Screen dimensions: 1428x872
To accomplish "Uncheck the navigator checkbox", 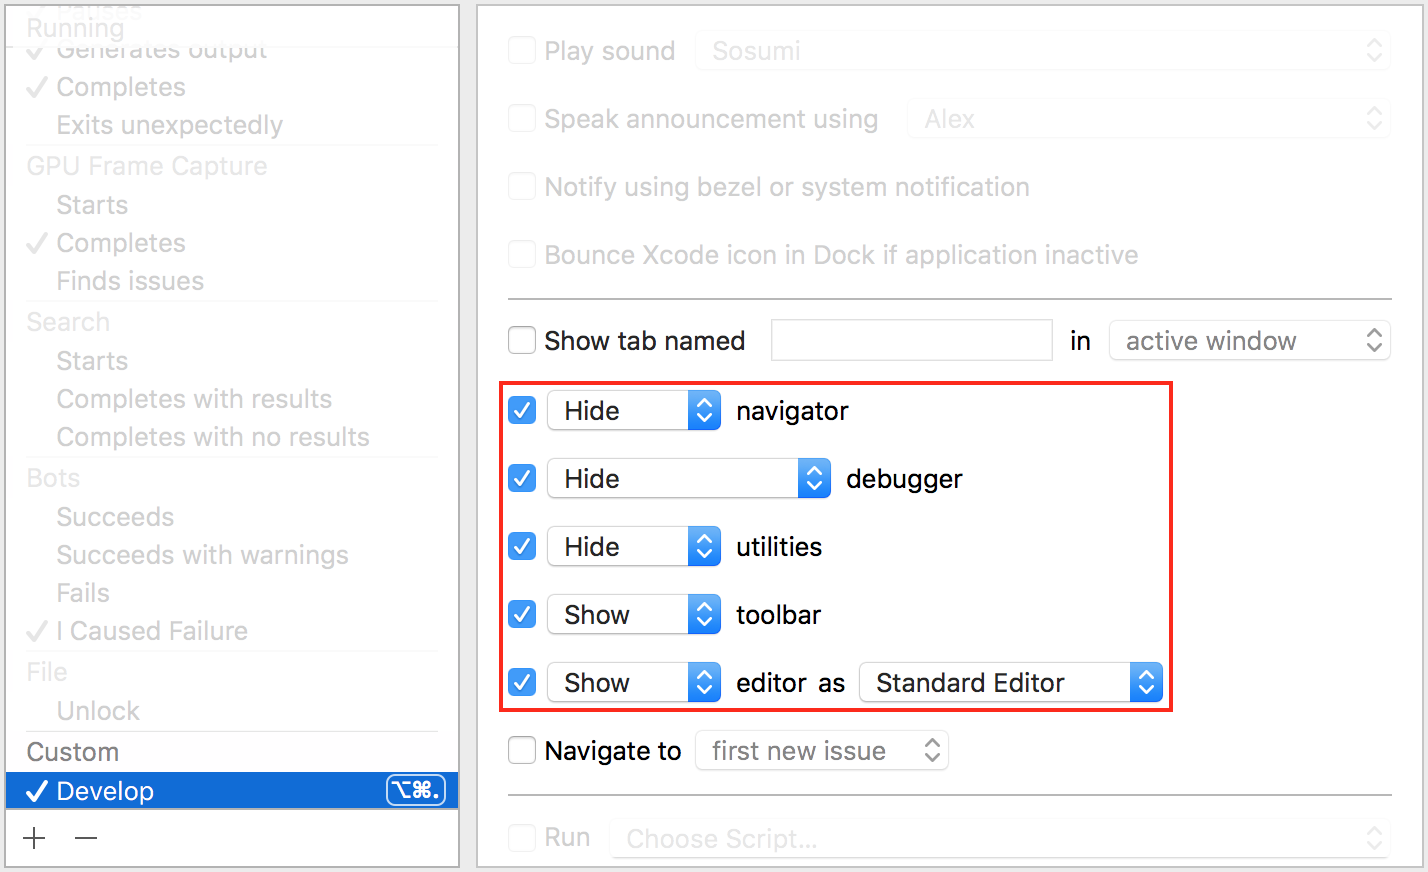I will (x=522, y=411).
